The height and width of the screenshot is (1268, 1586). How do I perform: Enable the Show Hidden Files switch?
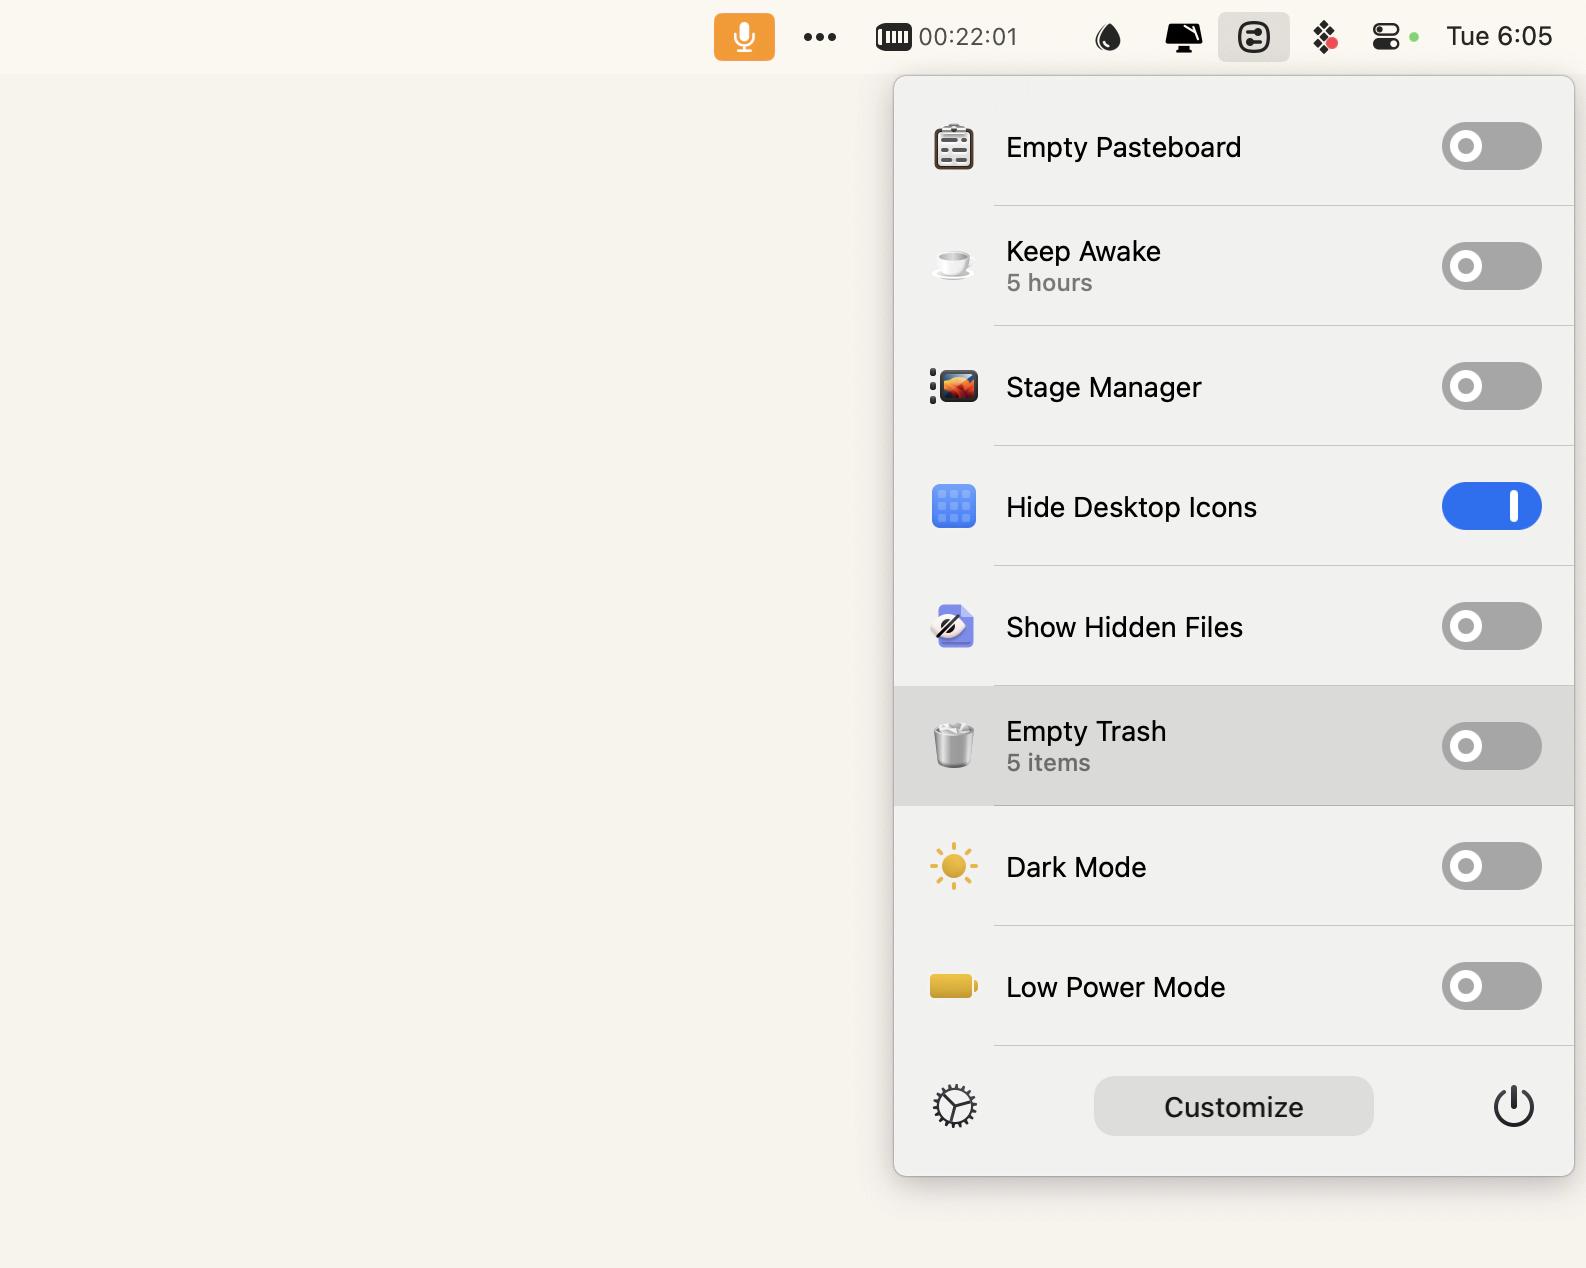(x=1491, y=626)
